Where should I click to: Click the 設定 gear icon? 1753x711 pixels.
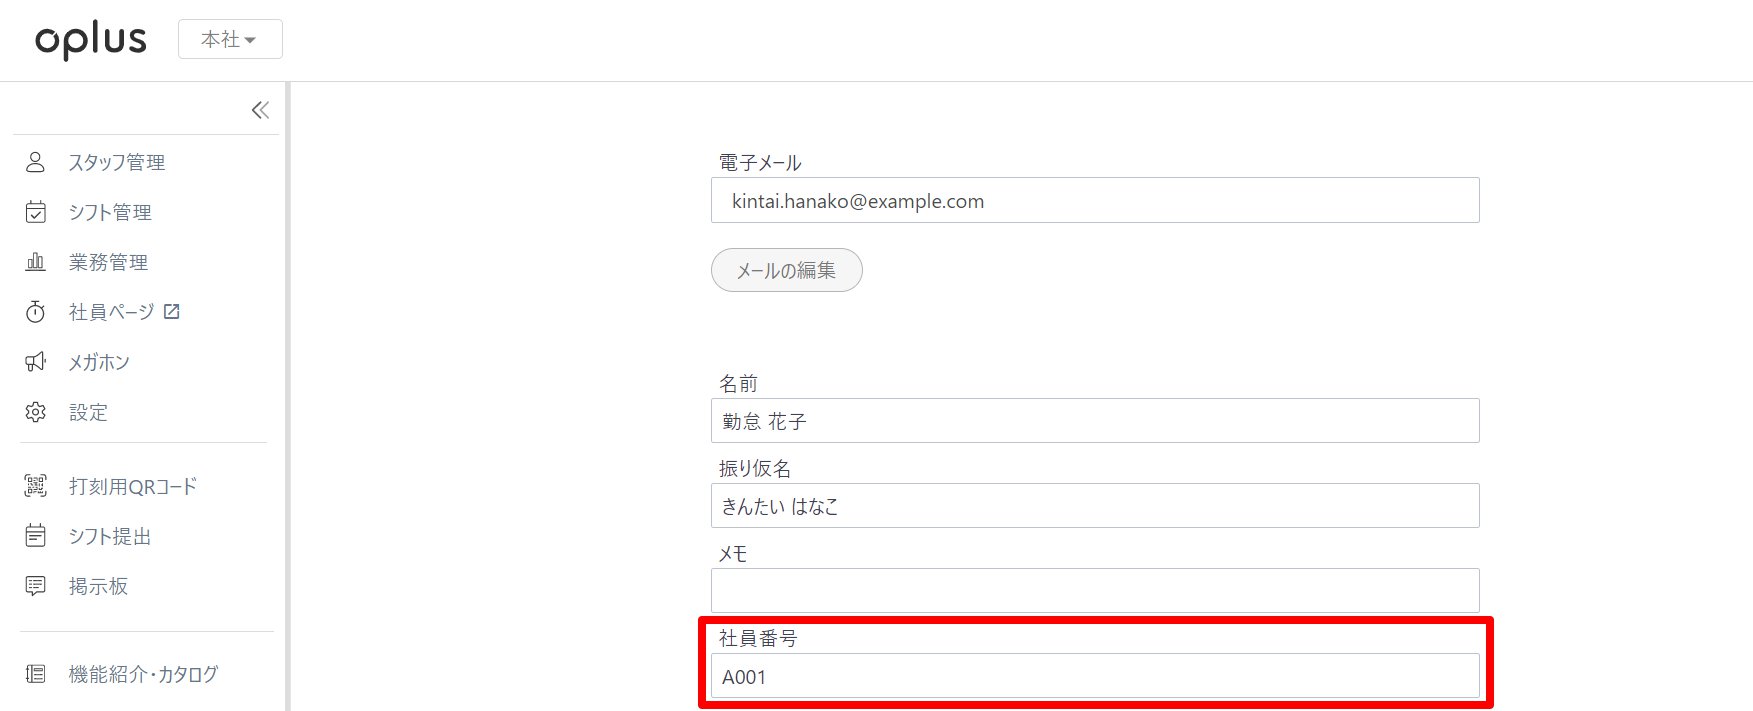click(x=35, y=412)
